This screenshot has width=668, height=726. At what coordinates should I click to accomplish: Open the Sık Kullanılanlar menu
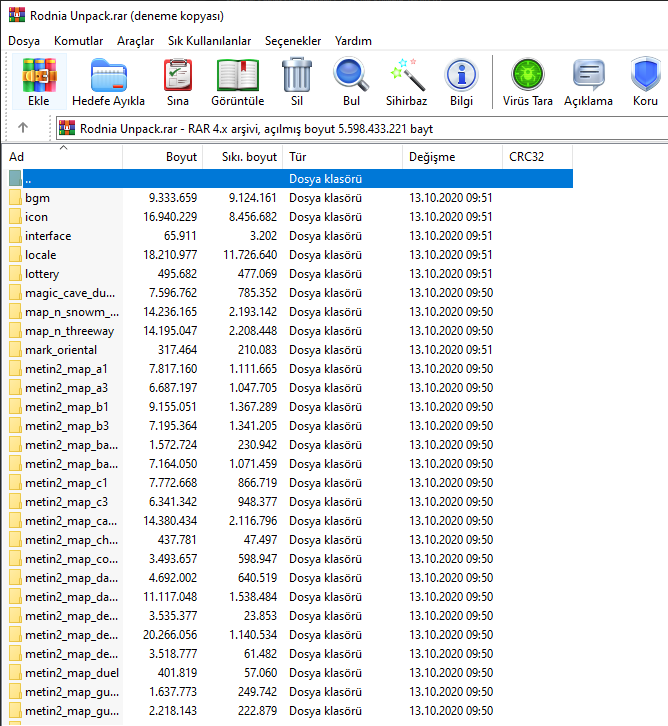(209, 41)
